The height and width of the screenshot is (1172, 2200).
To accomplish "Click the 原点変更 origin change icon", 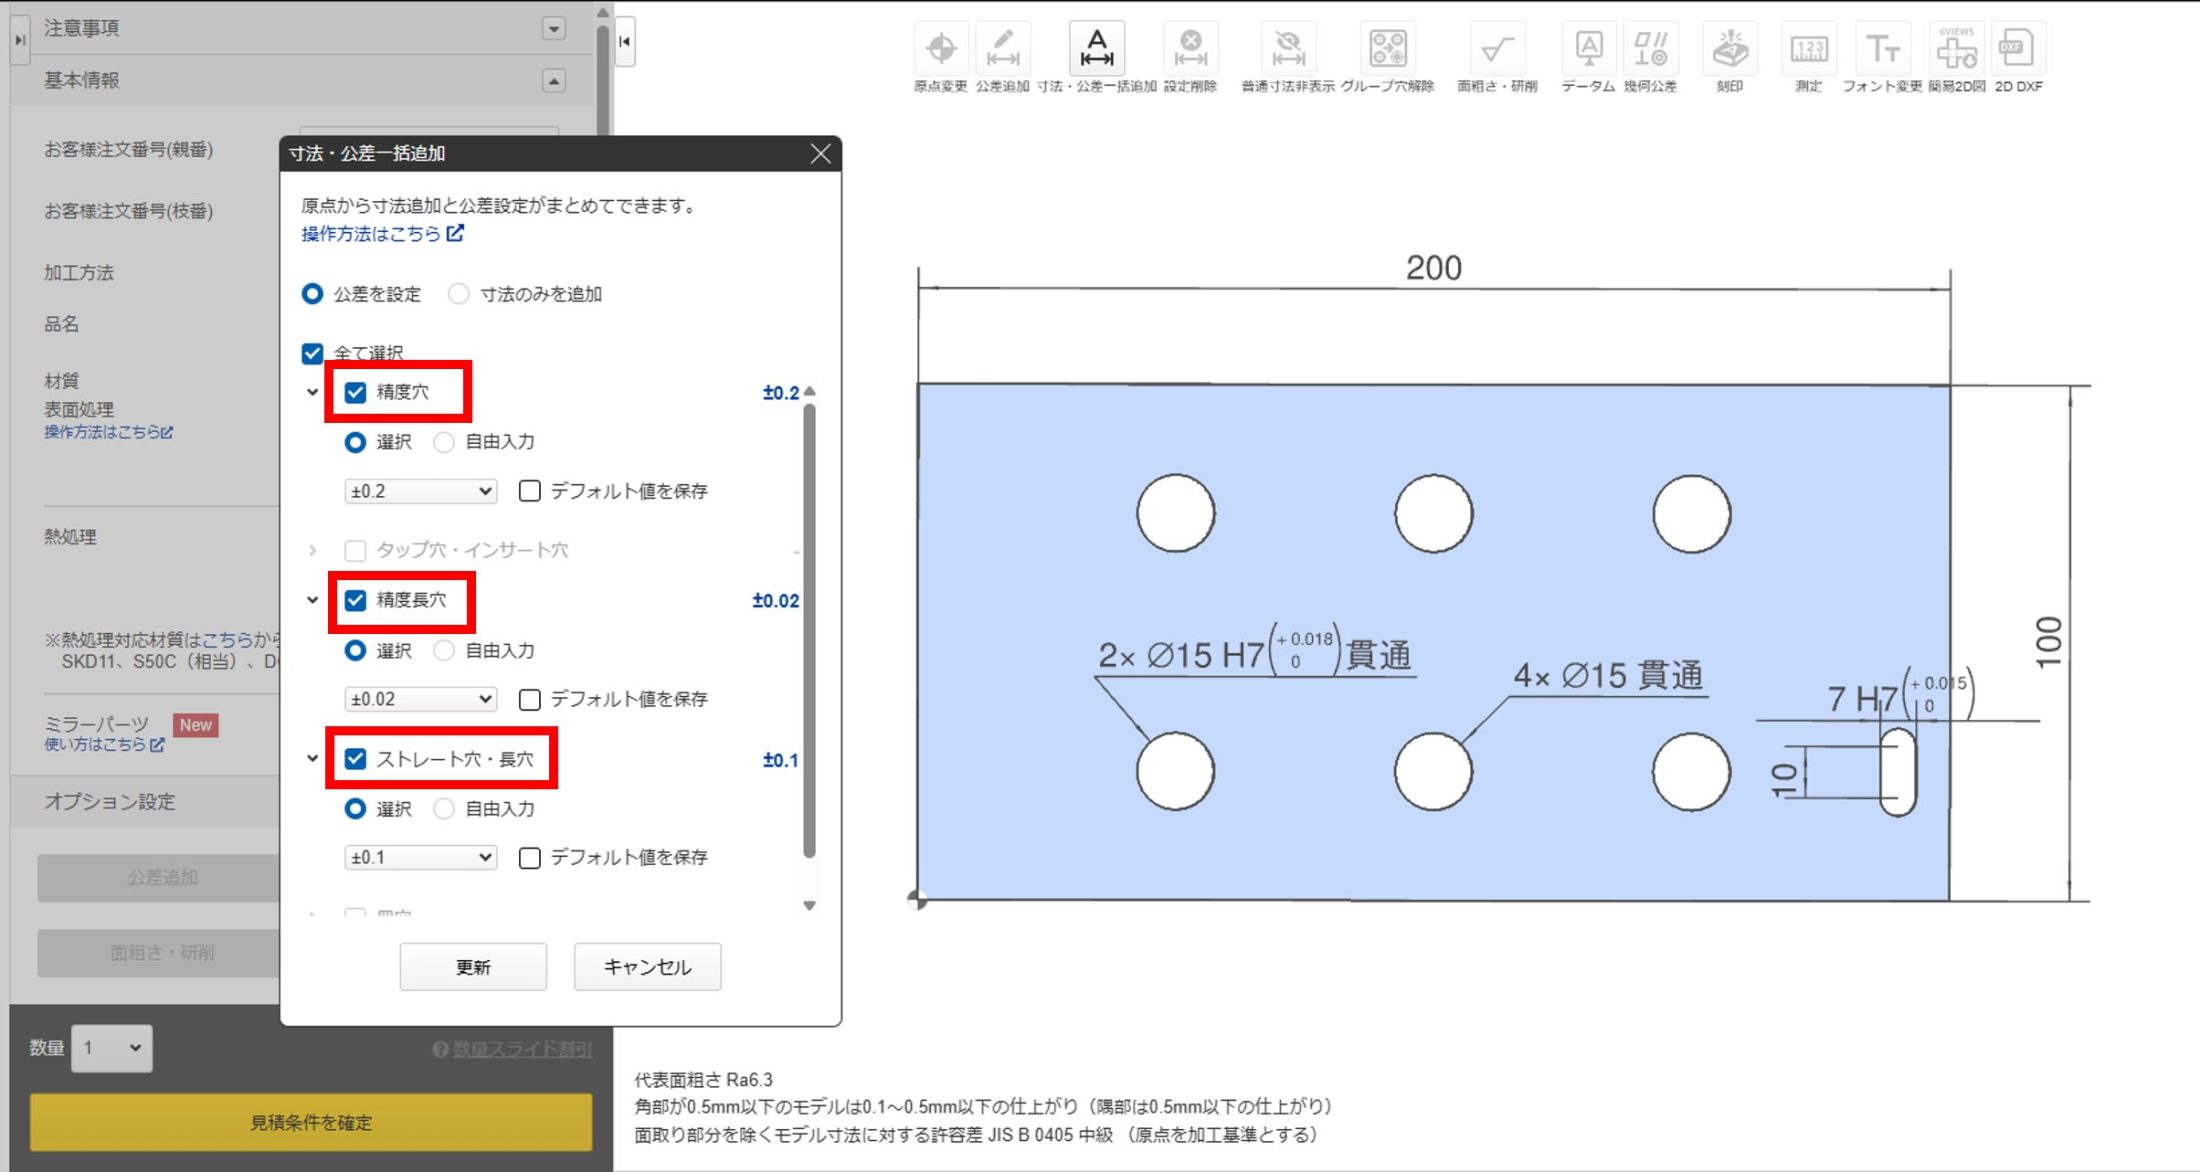I will coord(940,48).
